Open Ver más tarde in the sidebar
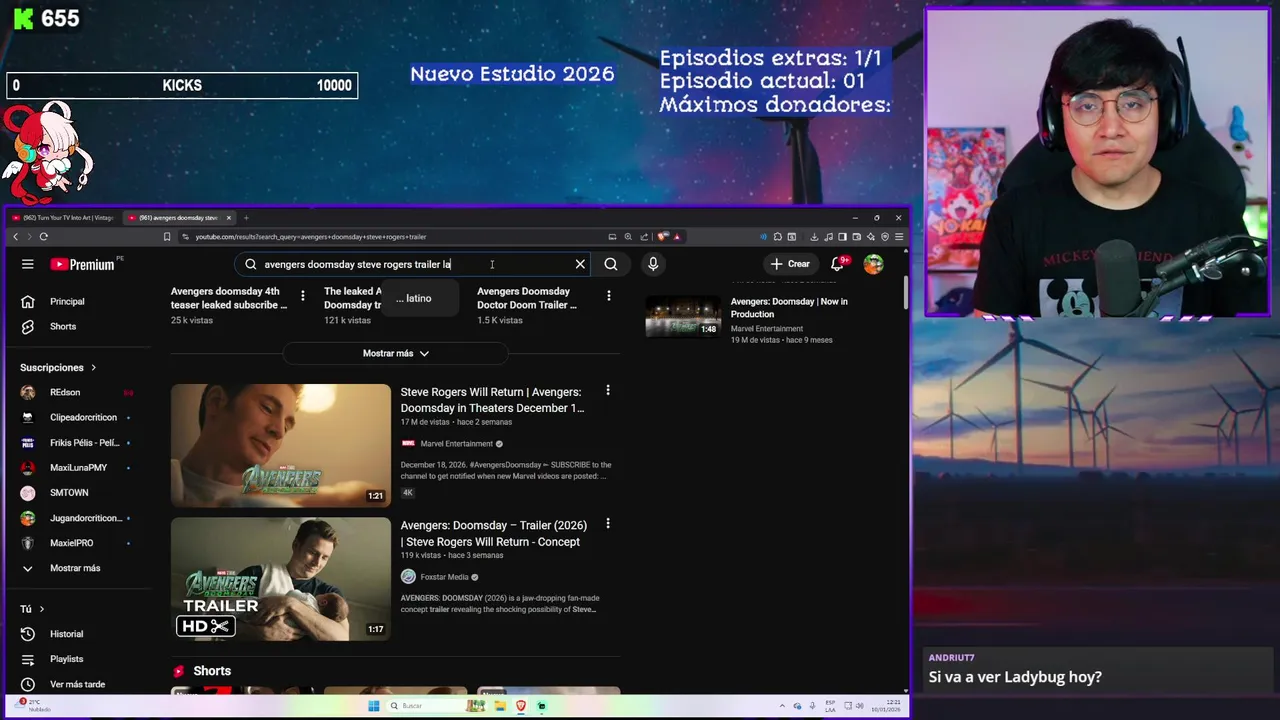The height and width of the screenshot is (720, 1280). pyautogui.click(x=75, y=684)
